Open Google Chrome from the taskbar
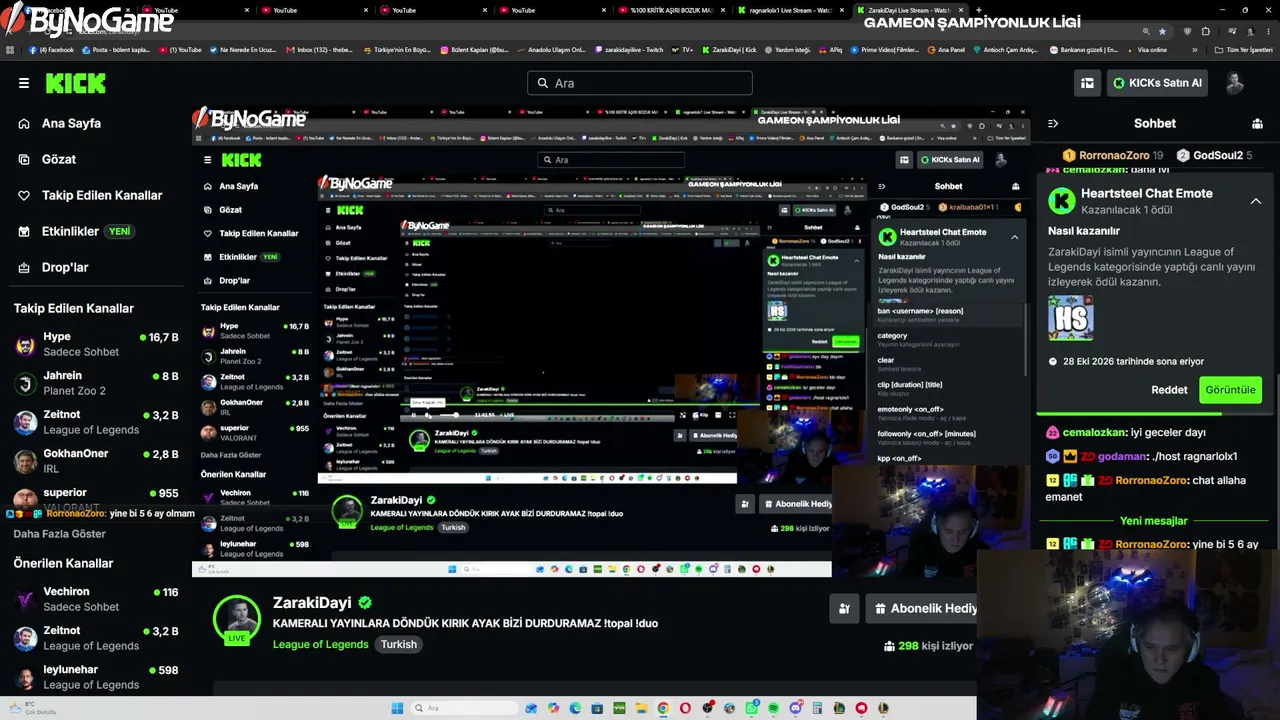Image resolution: width=1280 pixels, height=720 pixels. coord(663,708)
